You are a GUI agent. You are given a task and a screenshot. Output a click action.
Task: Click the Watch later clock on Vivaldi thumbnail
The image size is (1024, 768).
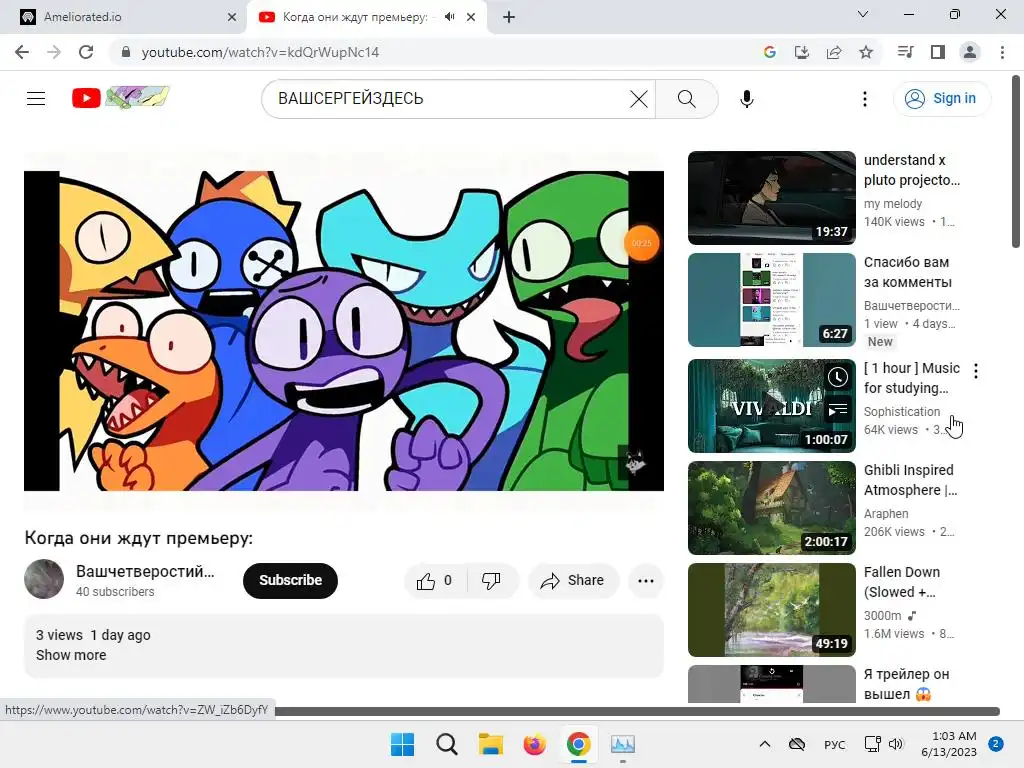(x=838, y=377)
